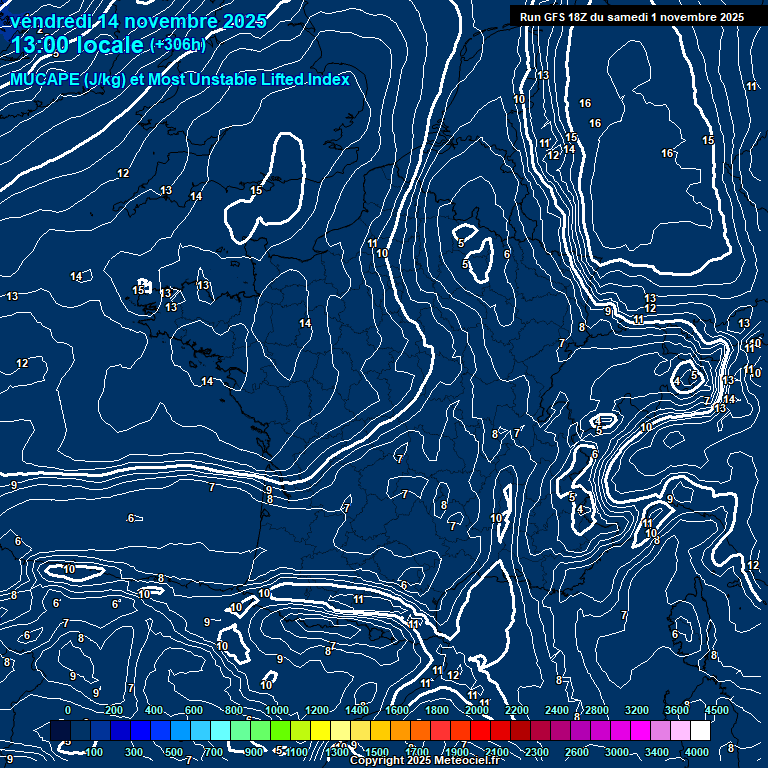
Task: Click the legend label '1400'
Action: point(357,710)
